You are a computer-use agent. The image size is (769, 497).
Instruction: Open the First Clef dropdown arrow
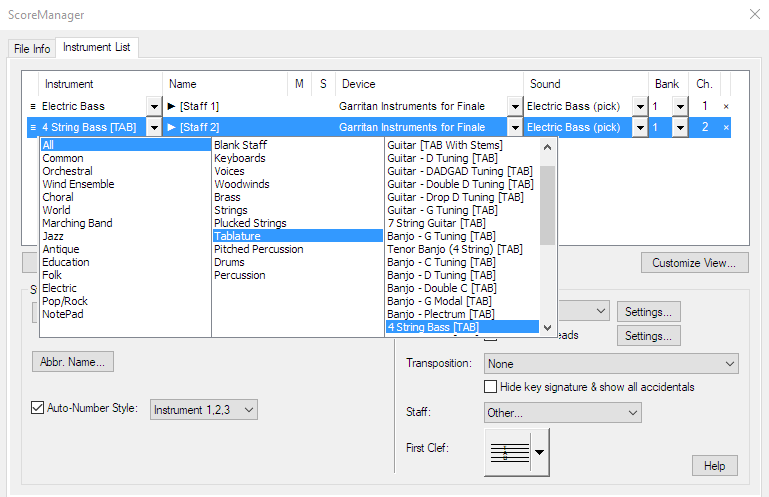(540, 452)
